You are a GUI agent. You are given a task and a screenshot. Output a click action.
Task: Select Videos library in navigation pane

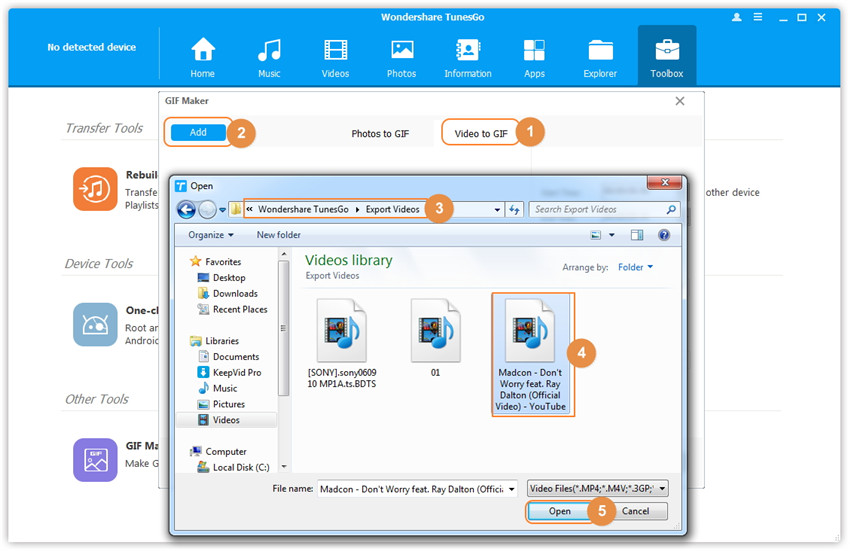(x=226, y=420)
